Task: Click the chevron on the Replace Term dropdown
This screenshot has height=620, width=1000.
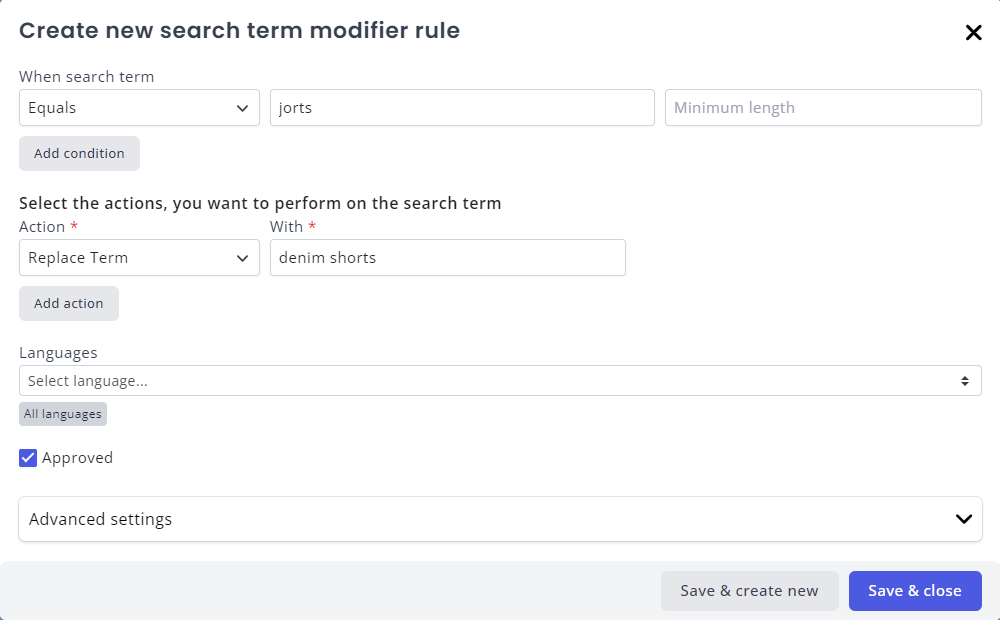Action: click(242, 258)
